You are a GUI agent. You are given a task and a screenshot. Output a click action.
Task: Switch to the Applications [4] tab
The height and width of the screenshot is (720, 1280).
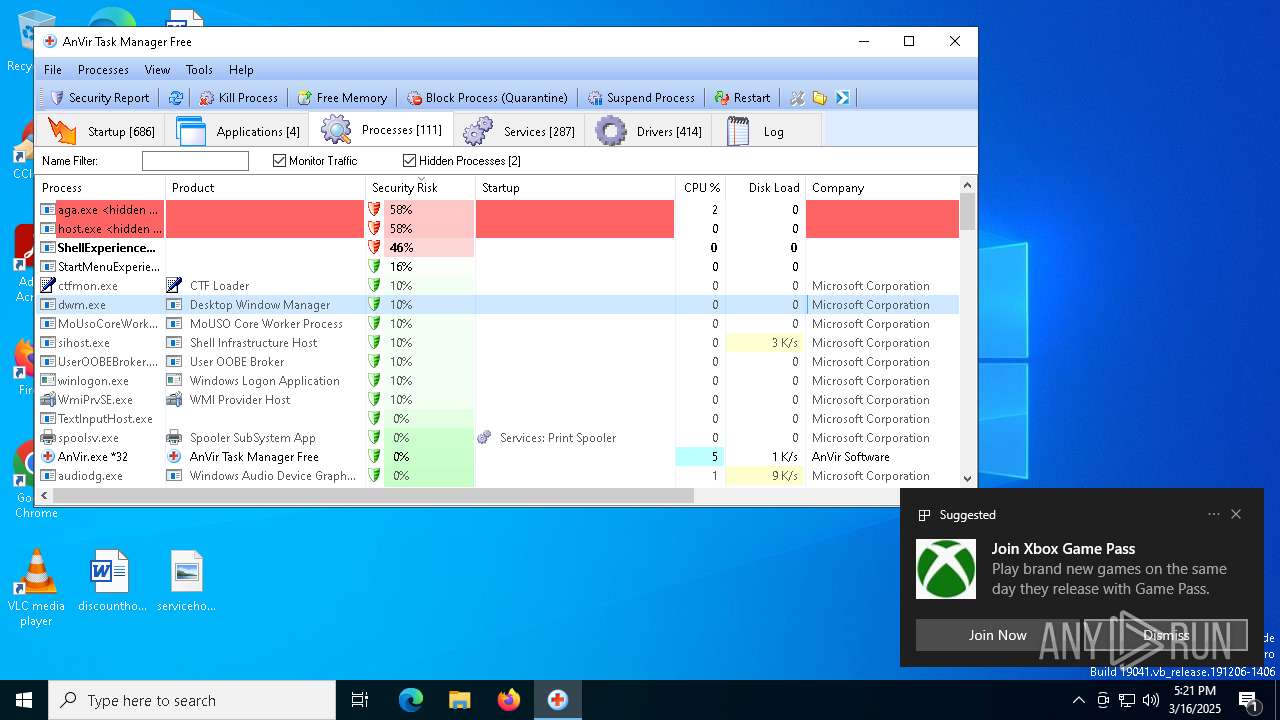237,131
